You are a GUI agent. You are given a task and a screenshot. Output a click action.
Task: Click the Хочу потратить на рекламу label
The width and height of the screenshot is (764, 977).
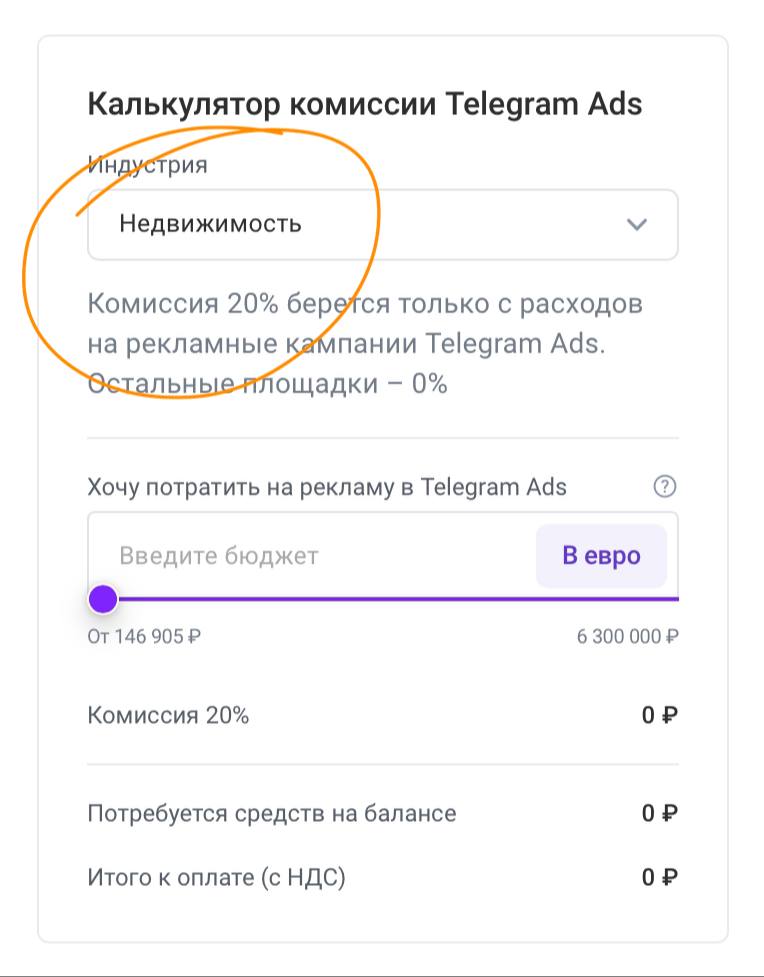click(x=327, y=487)
